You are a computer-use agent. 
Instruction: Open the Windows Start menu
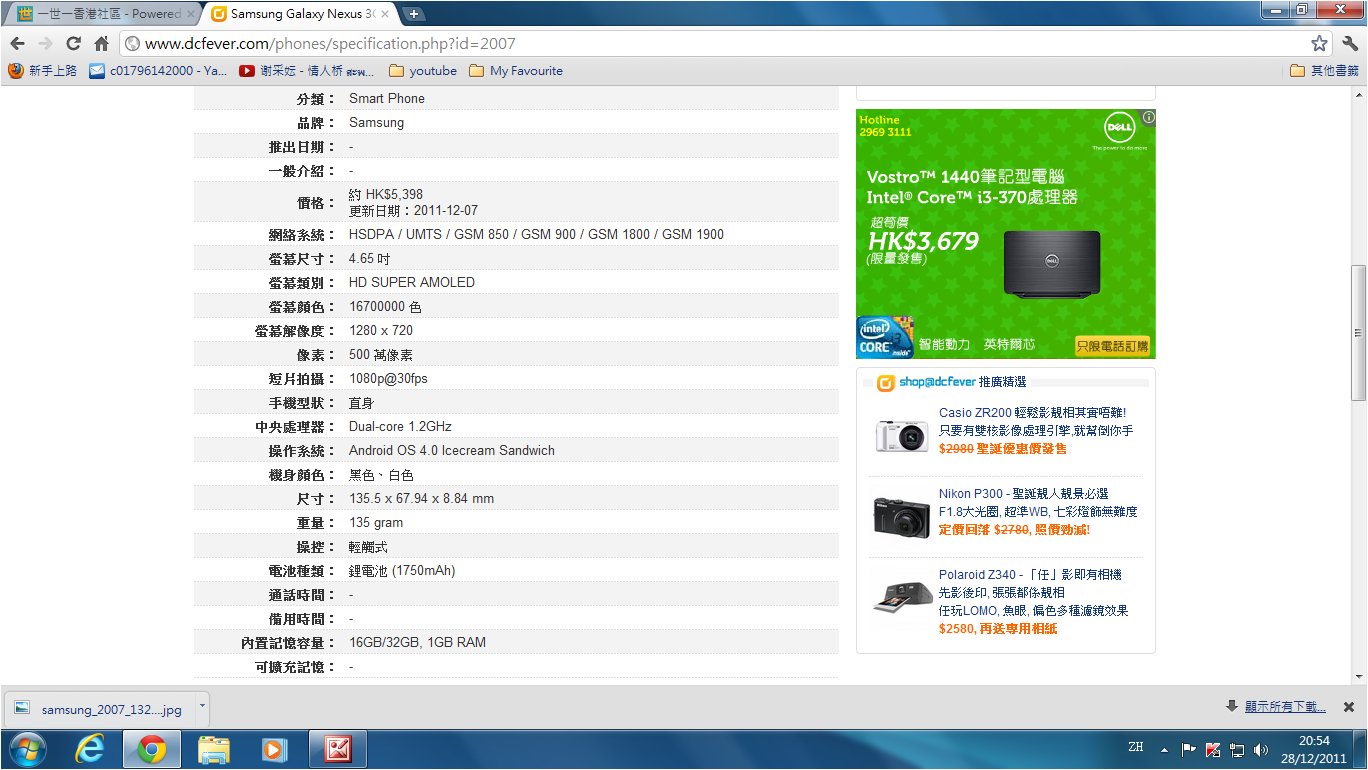pos(27,748)
